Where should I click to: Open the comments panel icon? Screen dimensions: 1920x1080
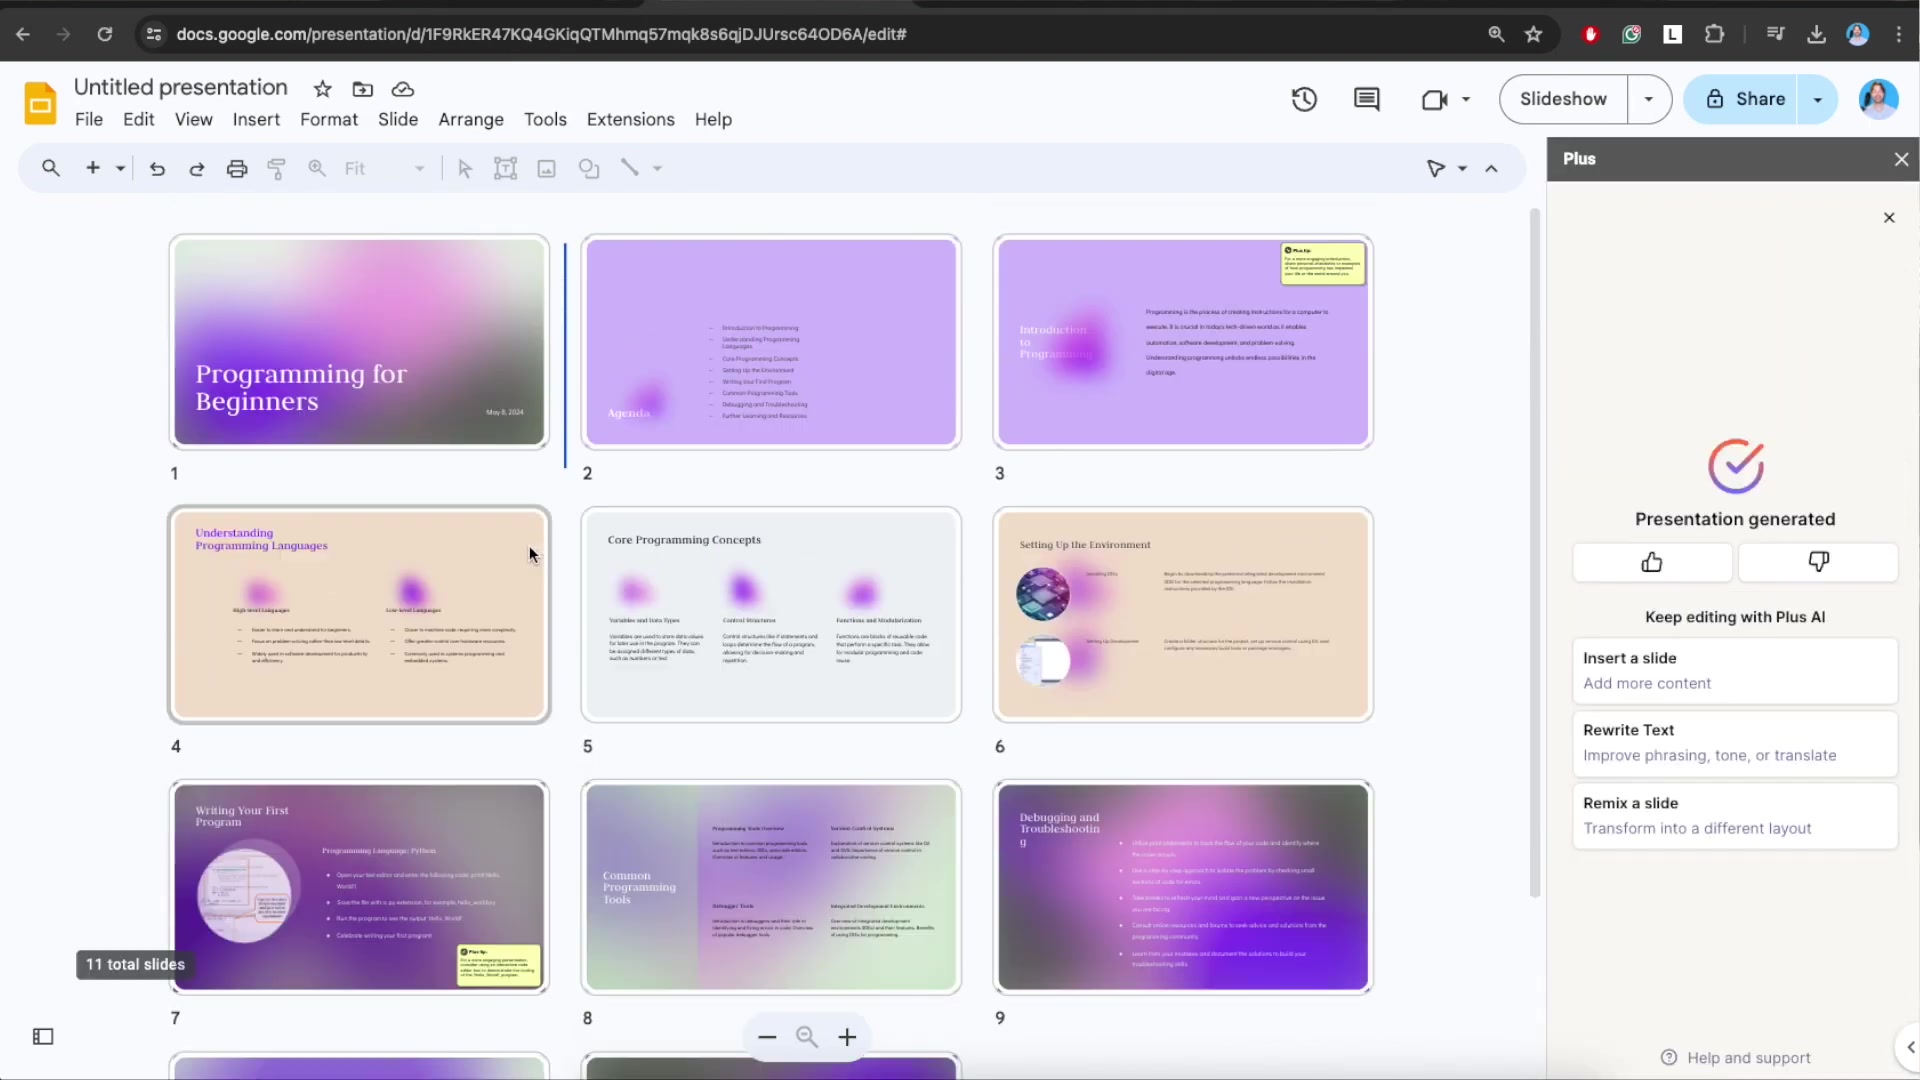pyautogui.click(x=1367, y=99)
